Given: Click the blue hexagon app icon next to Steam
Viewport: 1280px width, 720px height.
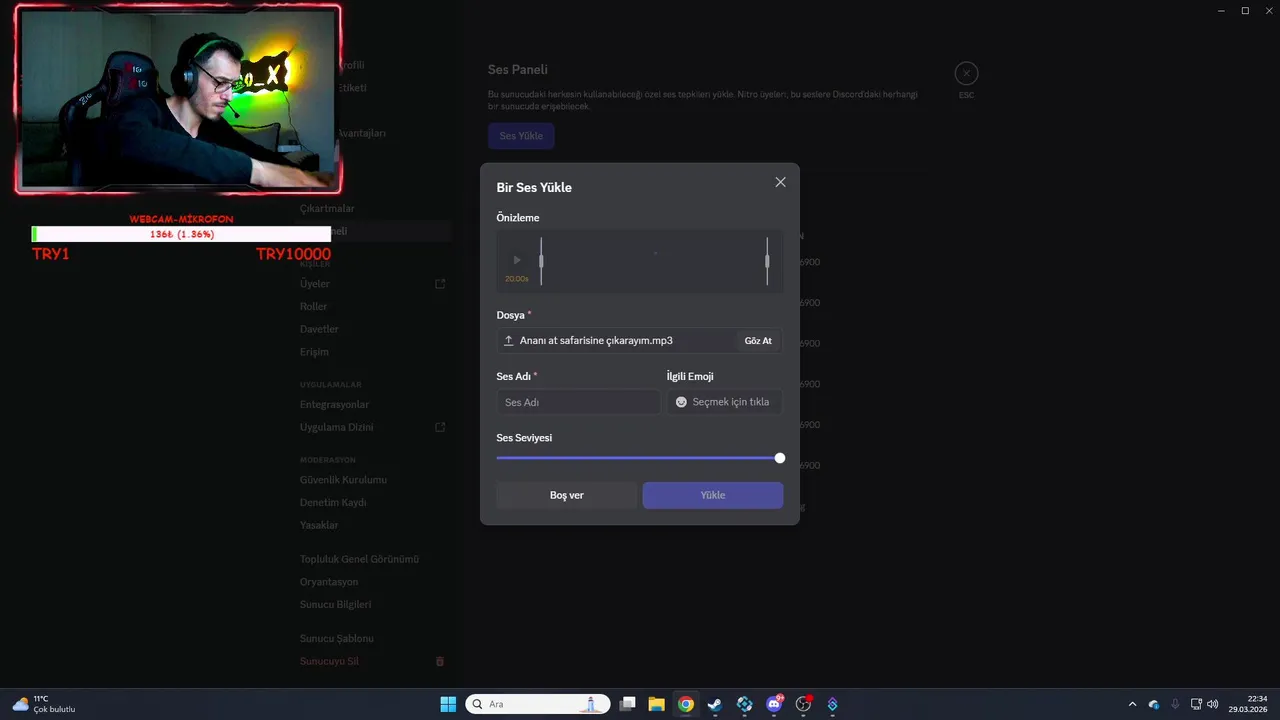Looking at the screenshot, I should 744,704.
